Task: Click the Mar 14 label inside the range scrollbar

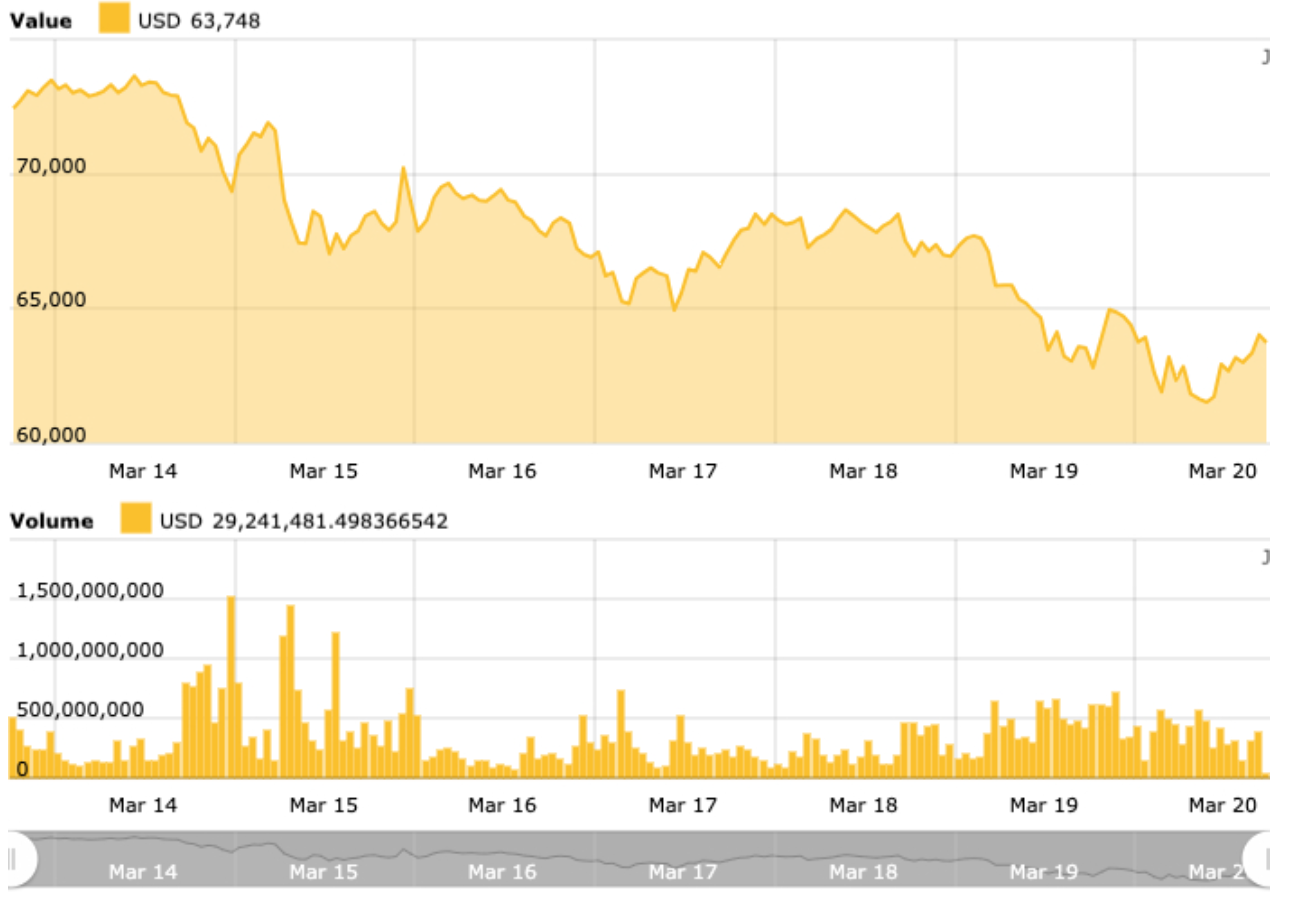Action: [143, 872]
